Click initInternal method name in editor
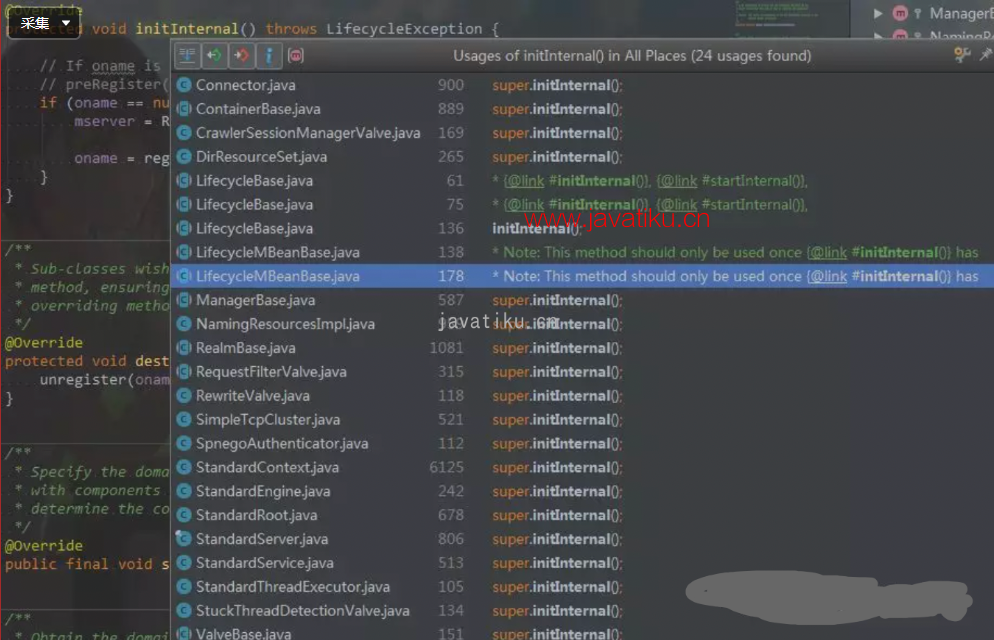 coord(187,29)
